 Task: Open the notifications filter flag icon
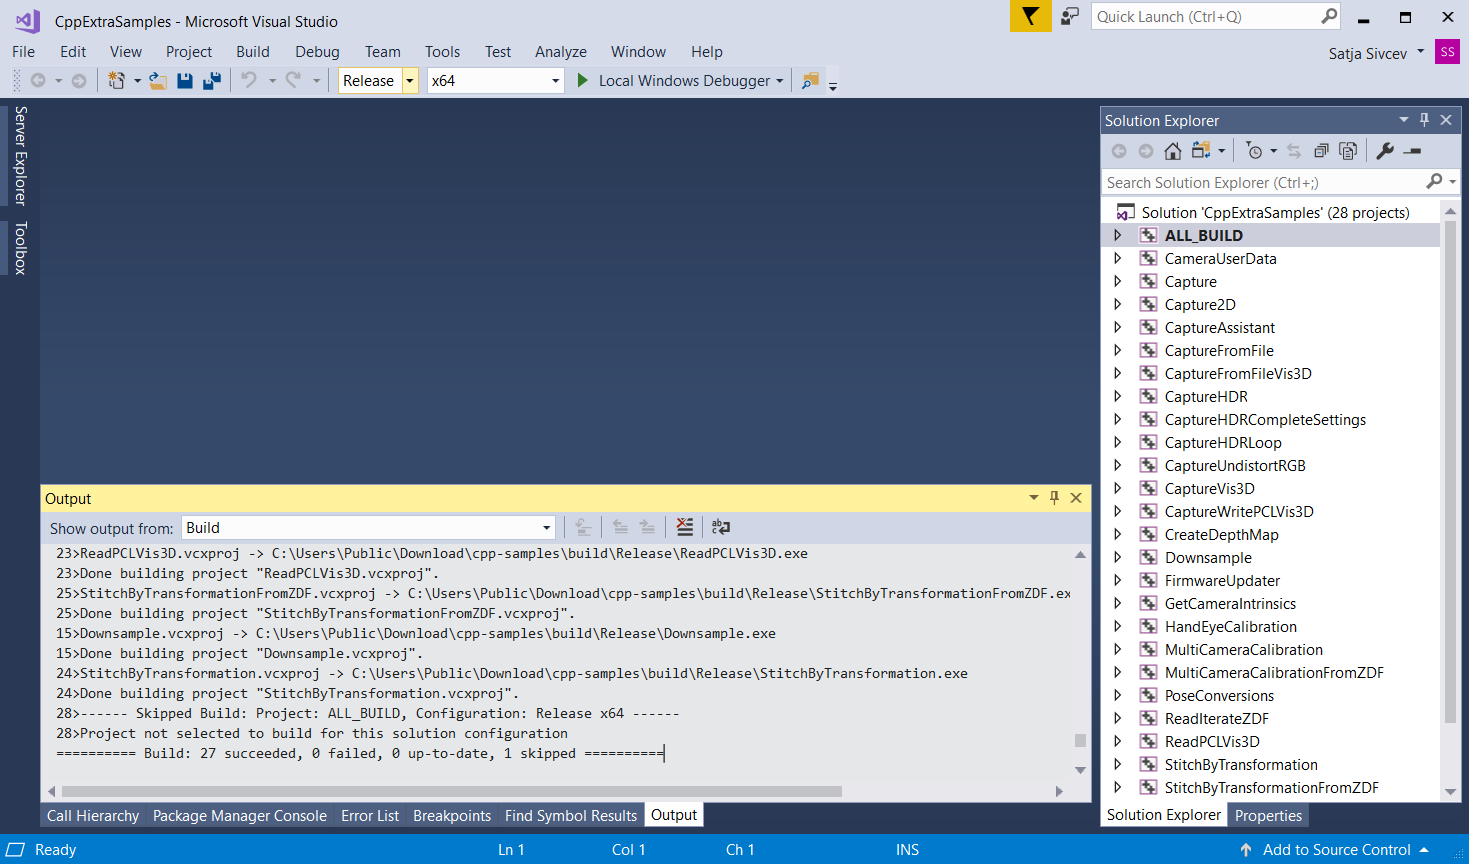(x=1030, y=16)
